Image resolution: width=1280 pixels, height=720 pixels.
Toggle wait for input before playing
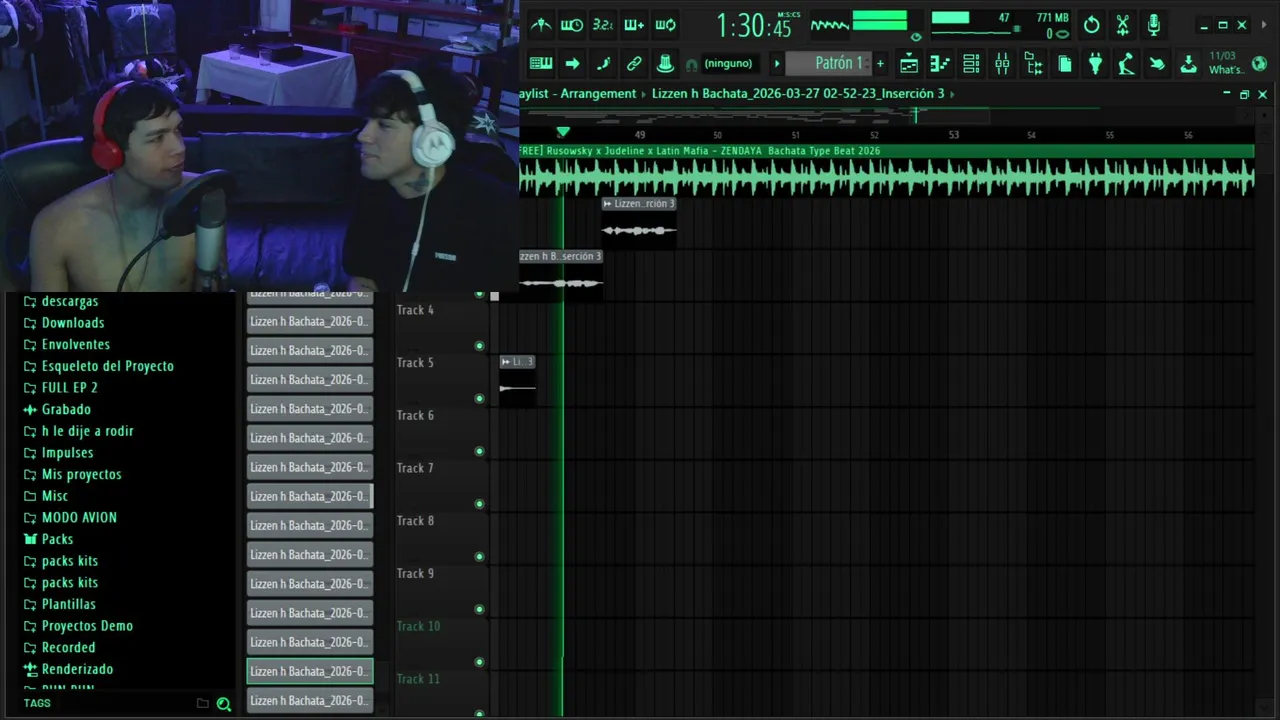click(x=572, y=25)
